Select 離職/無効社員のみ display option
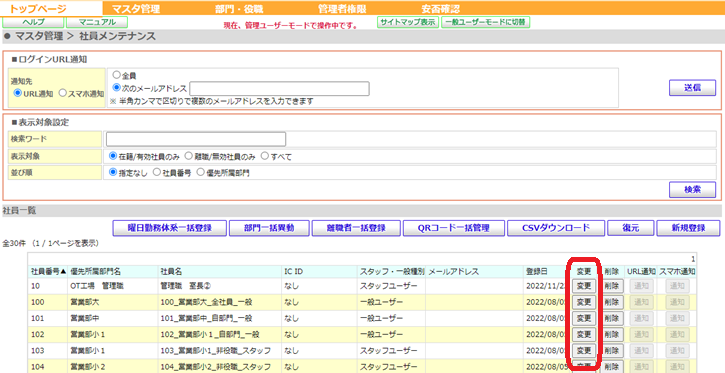Viewport: 725px width, 373px height. tap(188, 156)
